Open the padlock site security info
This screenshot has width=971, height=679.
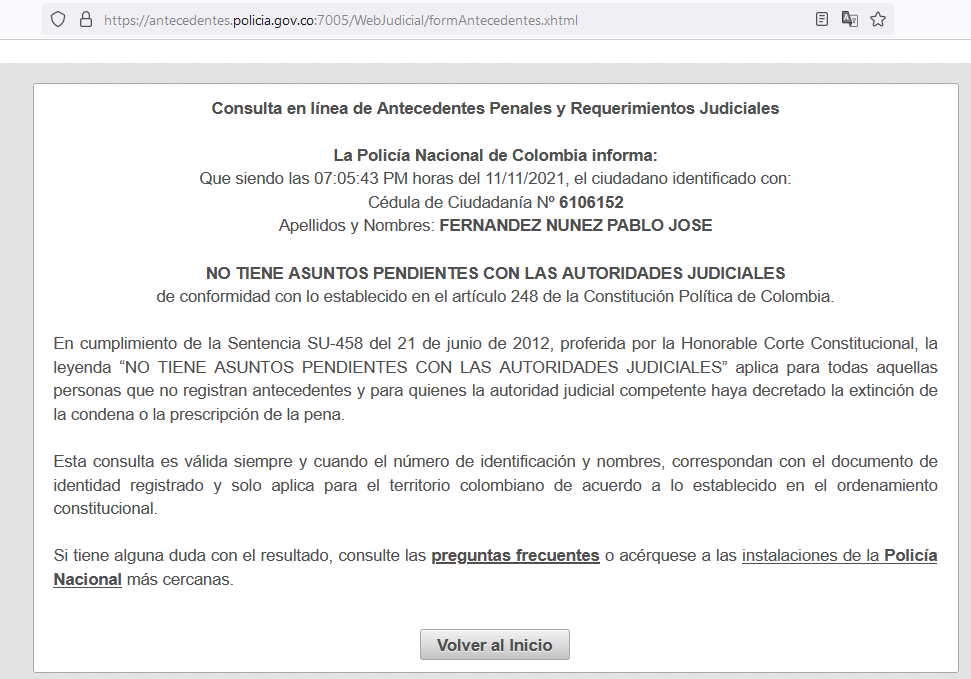[85, 19]
